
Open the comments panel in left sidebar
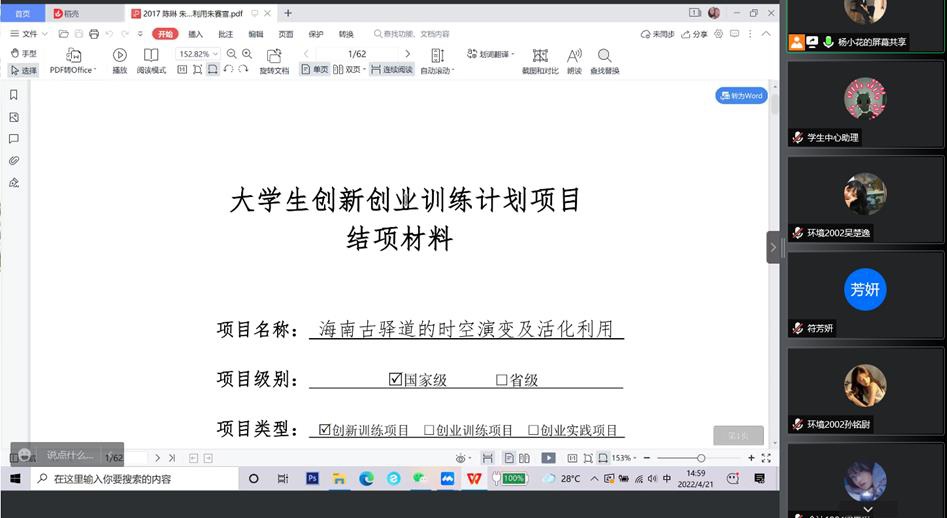[x=14, y=139]
